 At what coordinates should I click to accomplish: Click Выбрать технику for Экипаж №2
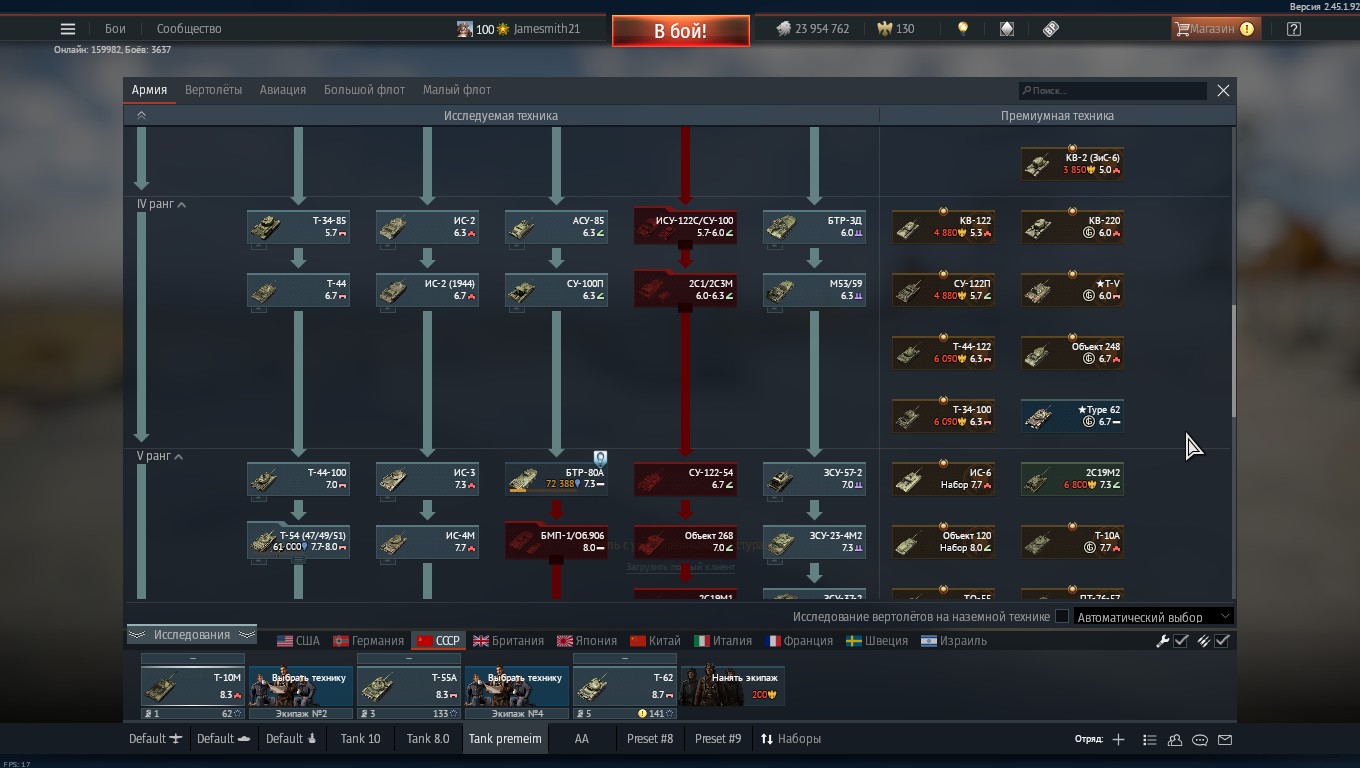301,687
